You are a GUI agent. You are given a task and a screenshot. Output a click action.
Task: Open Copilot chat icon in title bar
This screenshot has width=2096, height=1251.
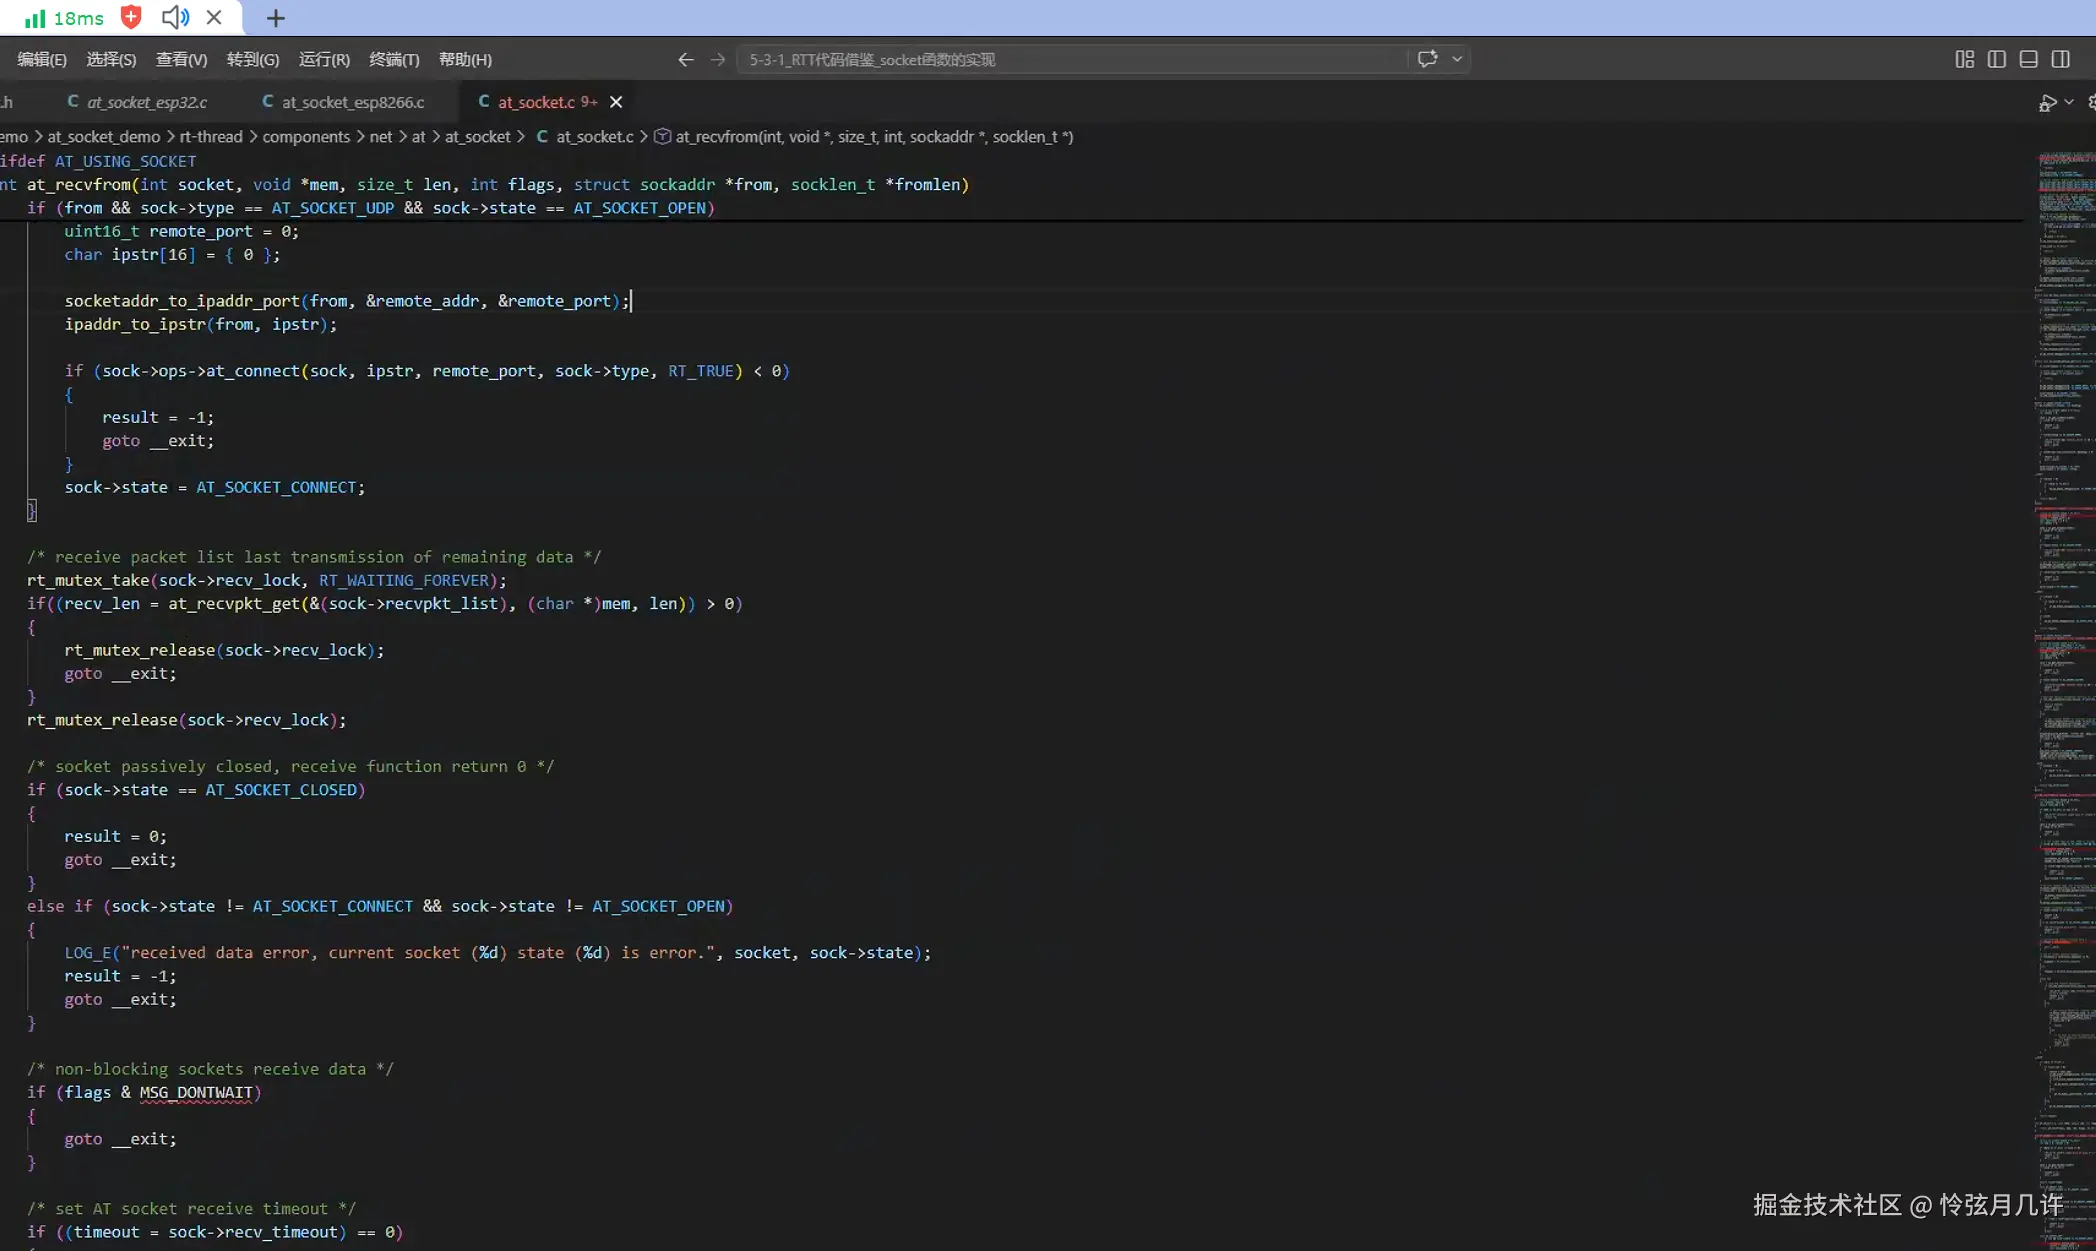pos(1427,59)
